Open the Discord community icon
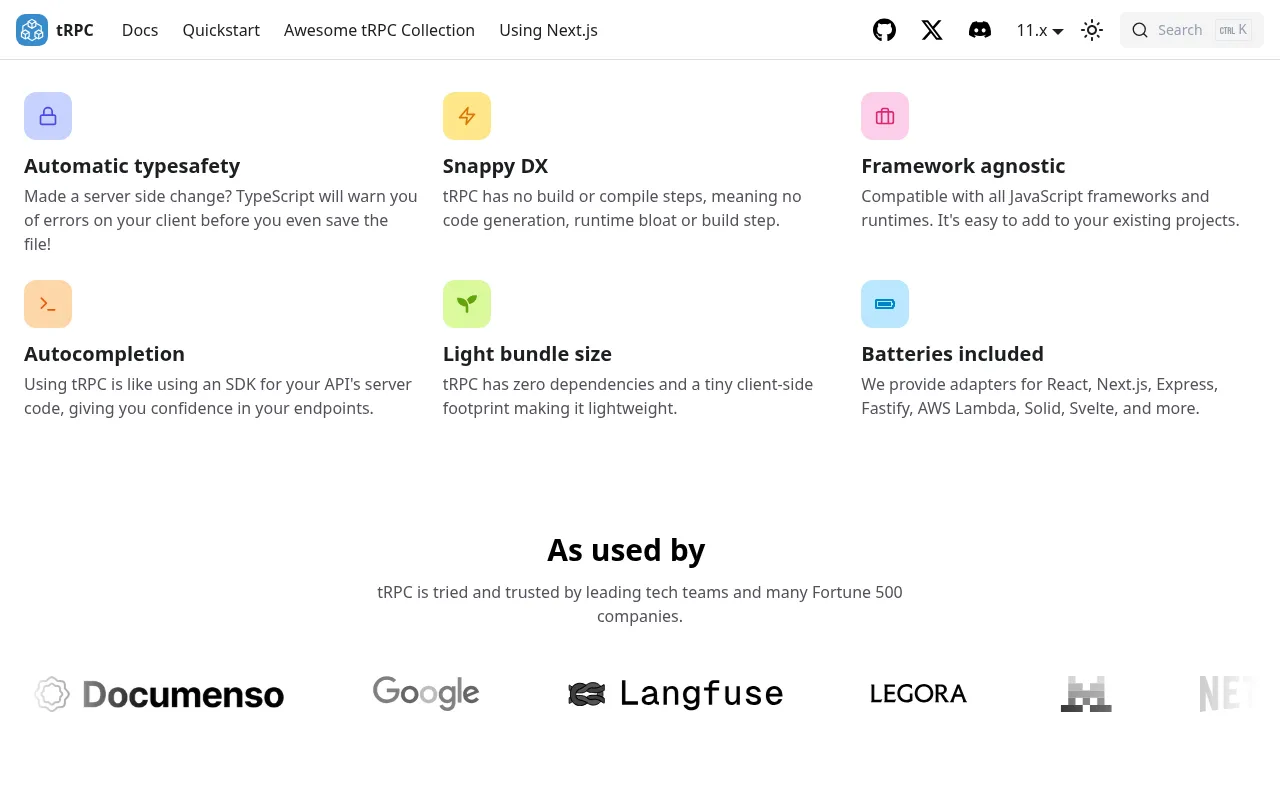Screen dimensions: 1280x800 [x=980, y=30]
